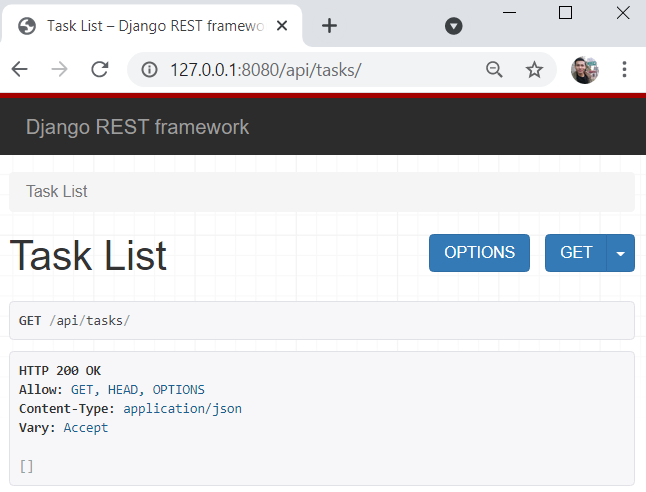This screenshot has height=492, width=646.
Task: View site information icon
Action: pos(149,70)
